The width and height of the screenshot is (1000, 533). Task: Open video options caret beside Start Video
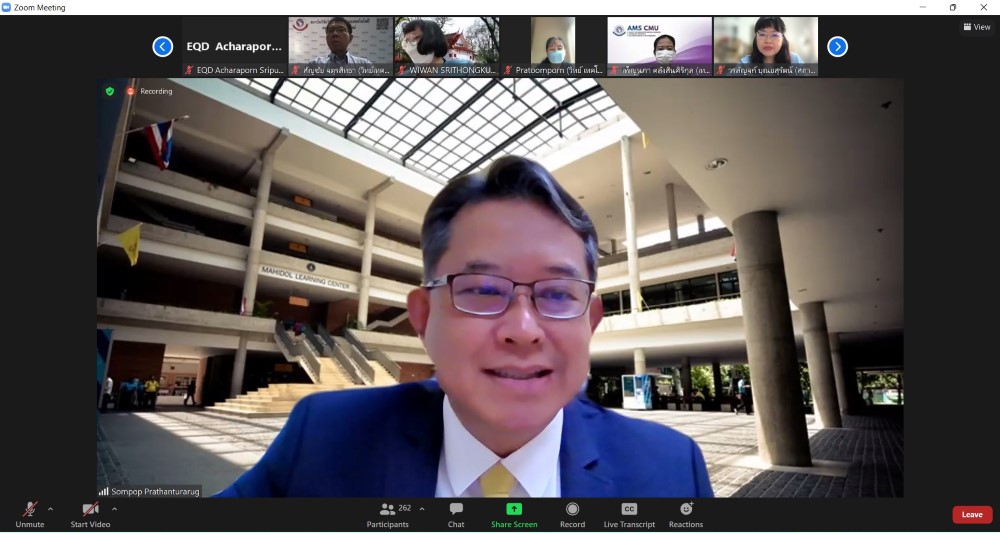(x=114, y=508)
